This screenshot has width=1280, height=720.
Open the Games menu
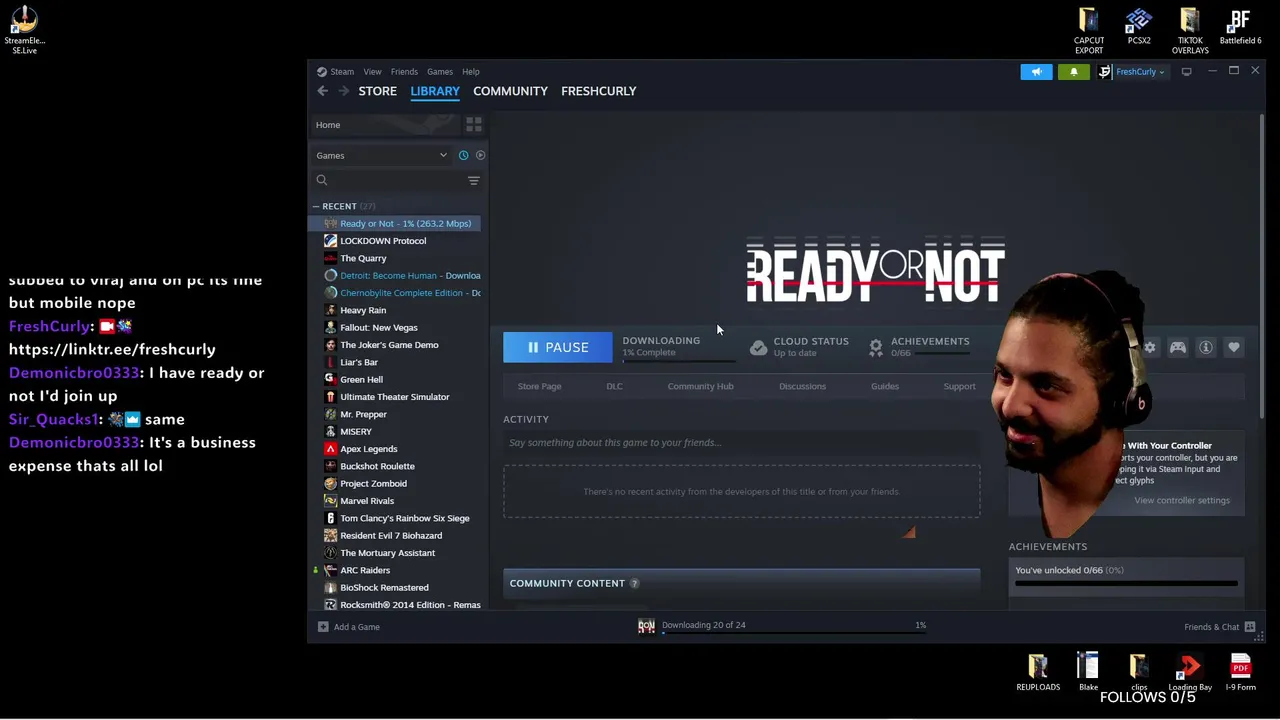coord(440,72)
